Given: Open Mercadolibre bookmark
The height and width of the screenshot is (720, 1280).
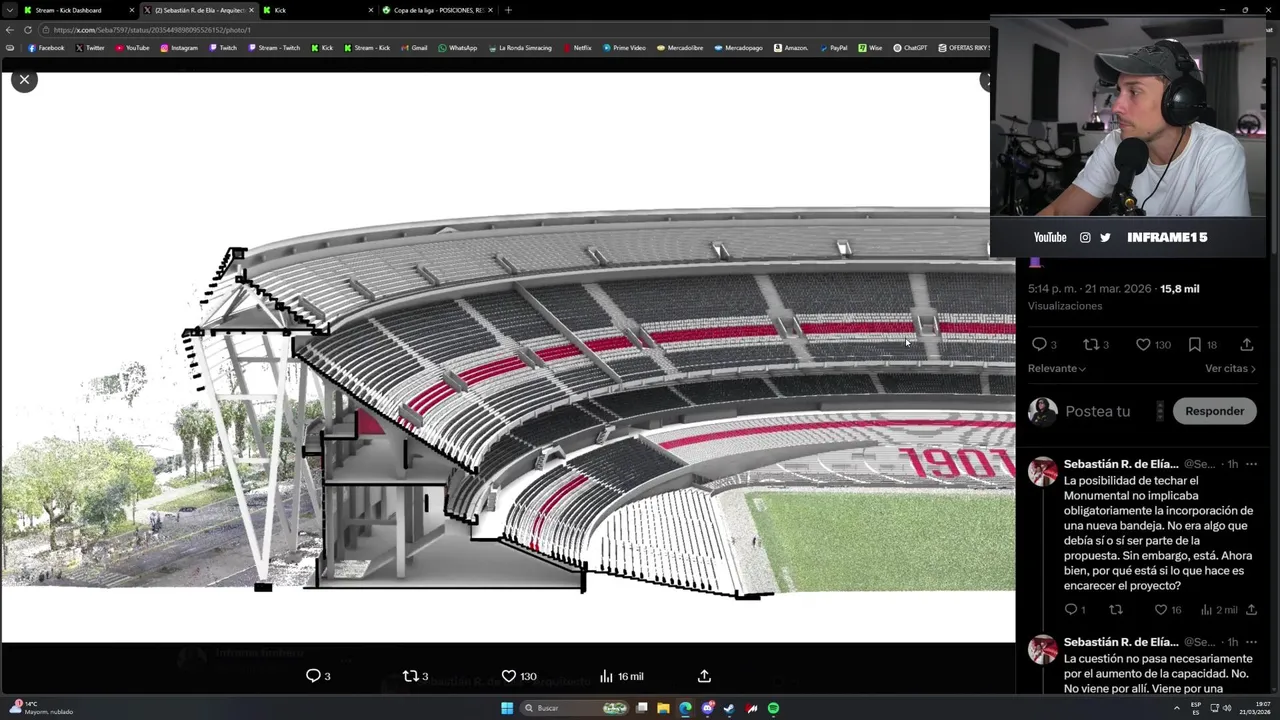Looking at the screenshot, I should point(680,48).
